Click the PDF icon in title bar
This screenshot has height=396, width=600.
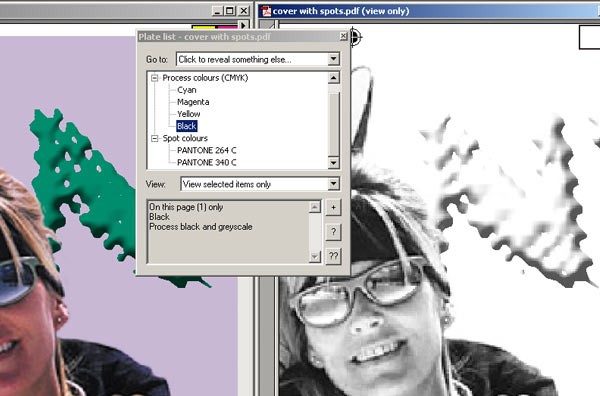(x=266, y=11)
